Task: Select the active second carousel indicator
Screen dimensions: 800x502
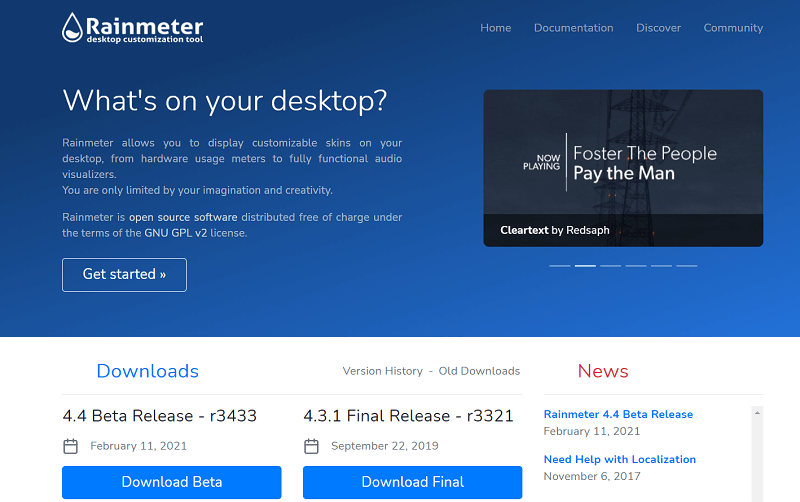Action: [x=585, y=266]
